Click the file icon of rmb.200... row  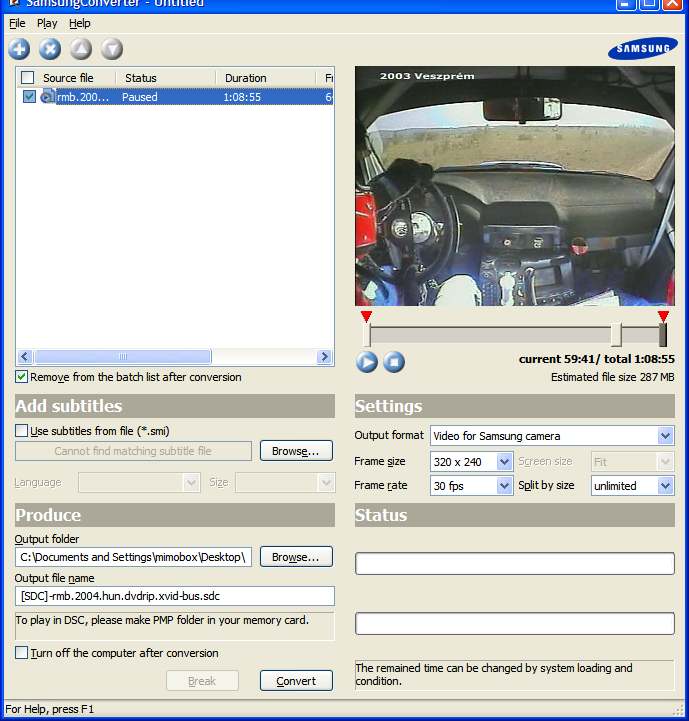point(47,97)
